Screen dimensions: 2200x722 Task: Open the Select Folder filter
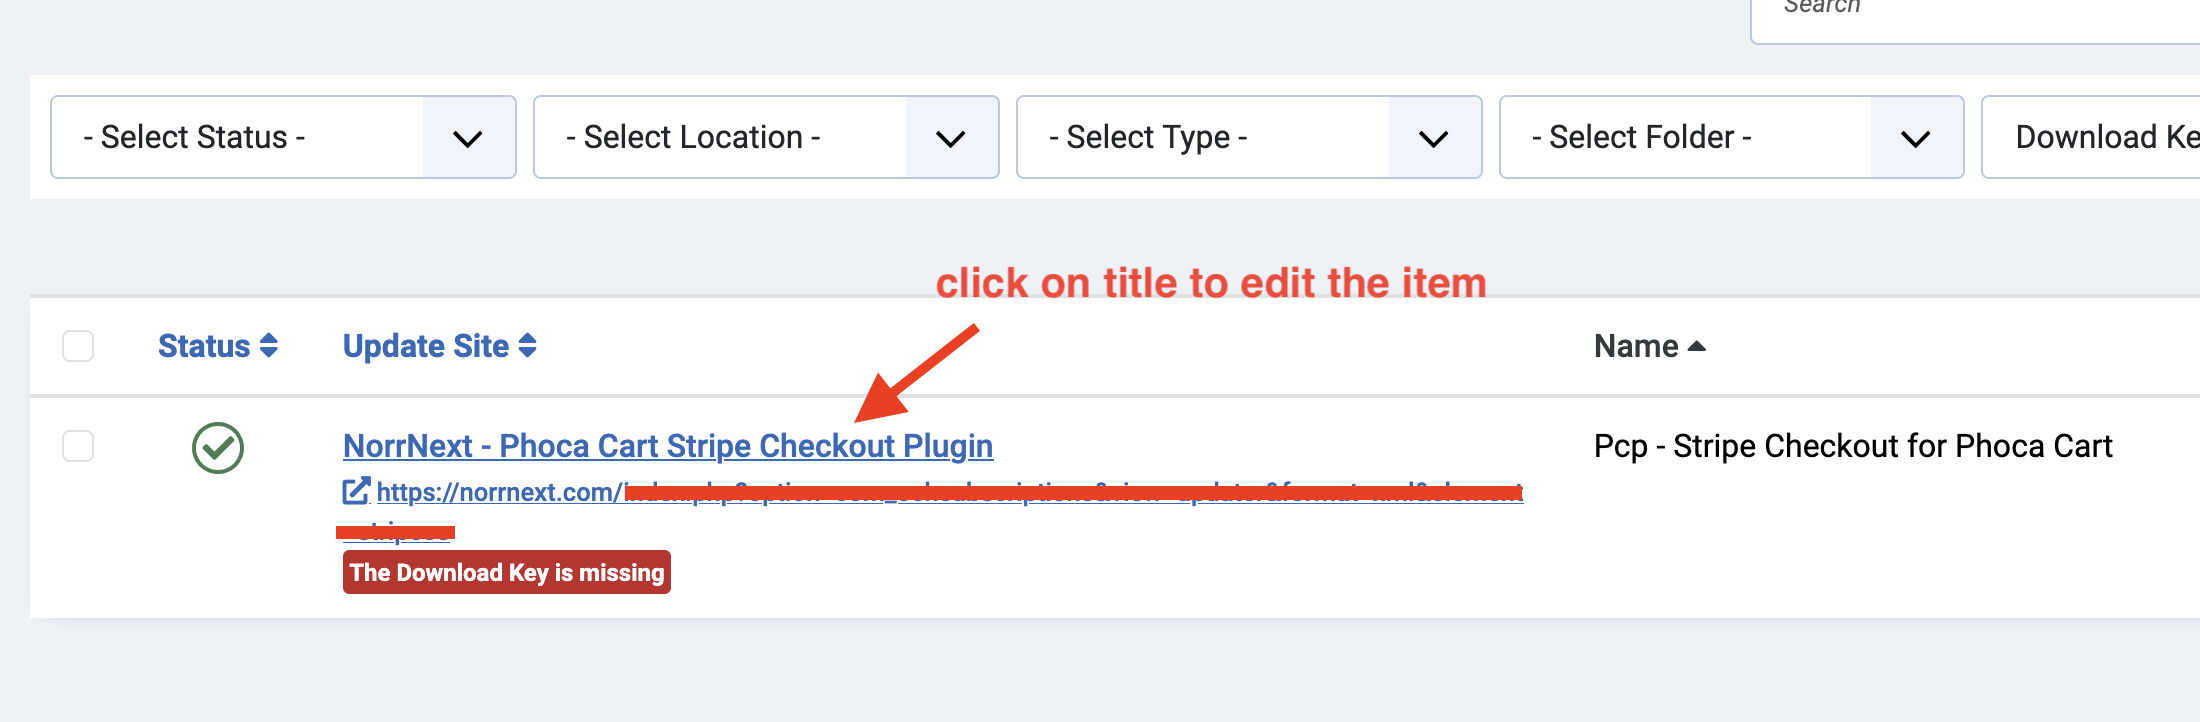[1732, 137]
